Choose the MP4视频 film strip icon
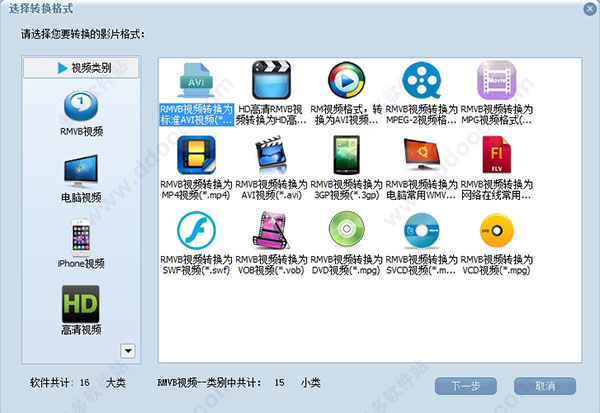 196,155
